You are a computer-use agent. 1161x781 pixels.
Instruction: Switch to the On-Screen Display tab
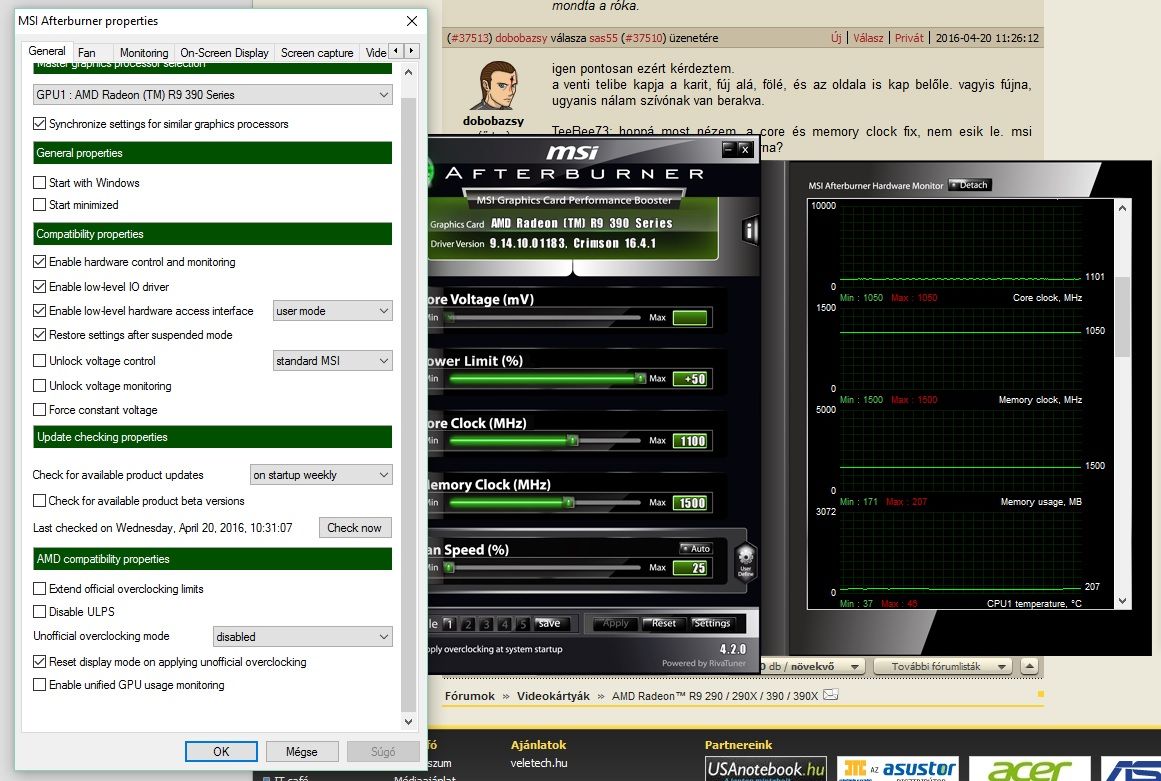[224, 53]
